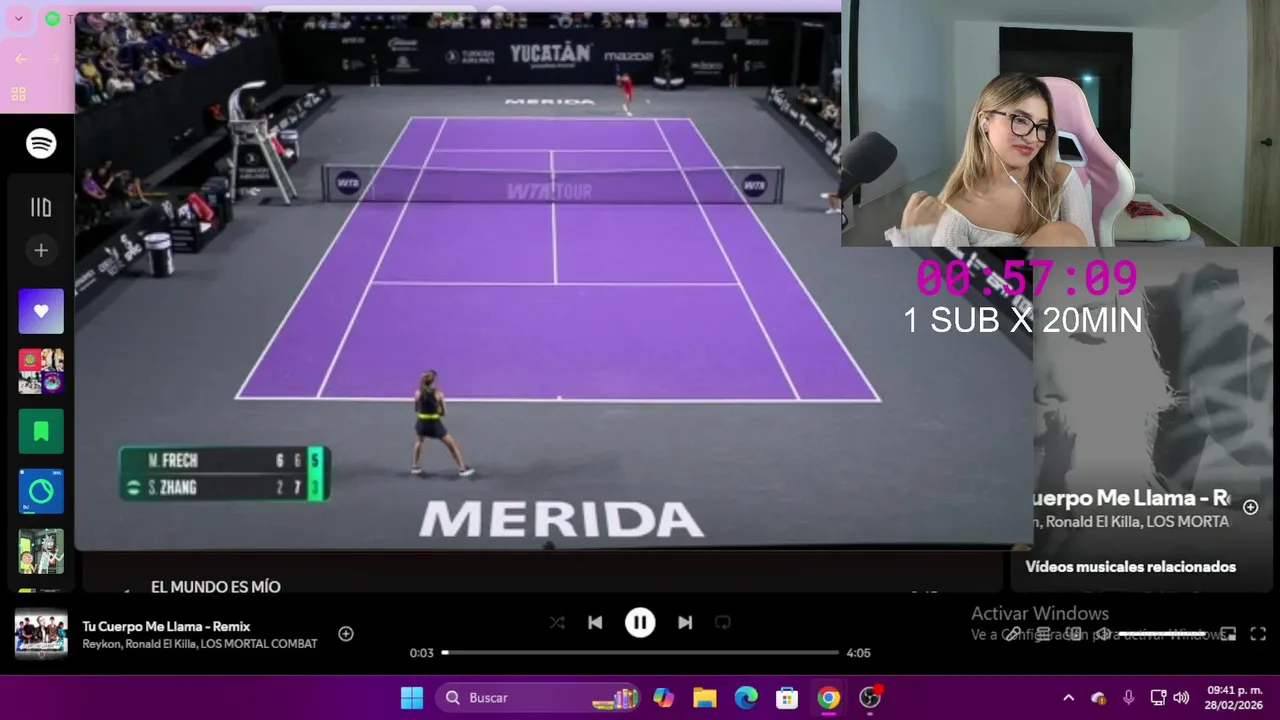This screenshot has height=720, width=1280.
Task: Click EL MUNDO ES MÍO title
Action: tap(216, 587)
